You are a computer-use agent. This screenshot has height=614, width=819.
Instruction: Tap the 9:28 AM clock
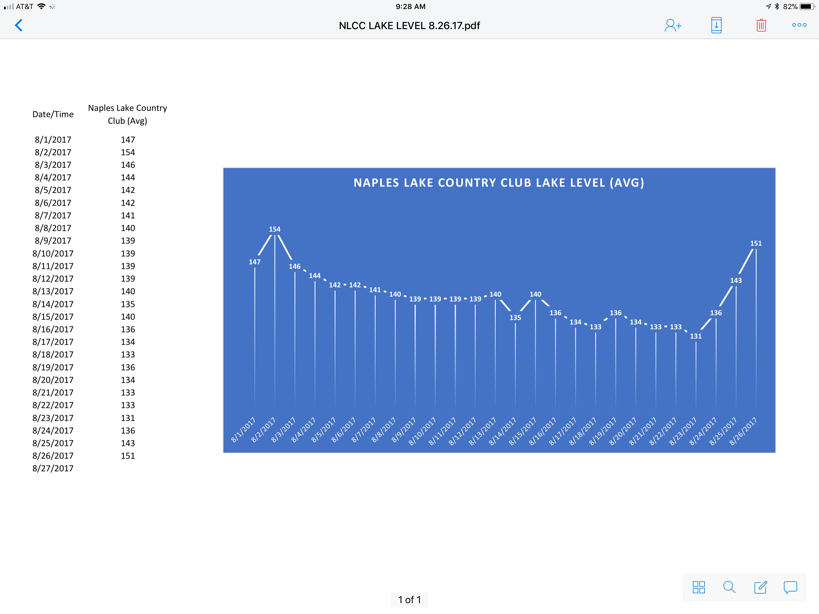coord(410,6)
